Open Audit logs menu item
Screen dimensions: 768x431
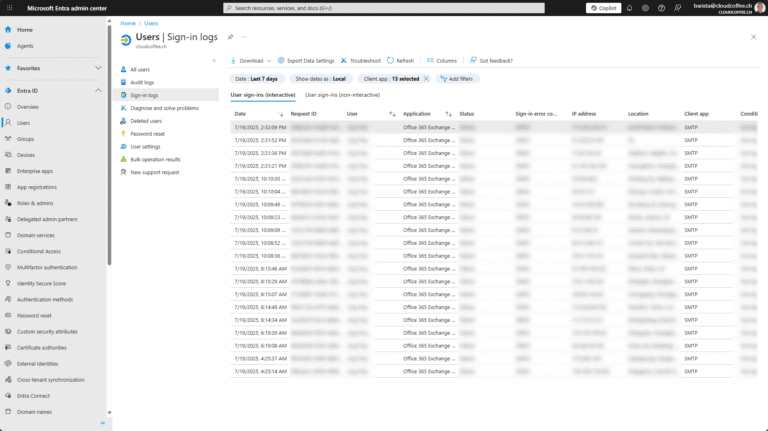(x=142, y=83)
